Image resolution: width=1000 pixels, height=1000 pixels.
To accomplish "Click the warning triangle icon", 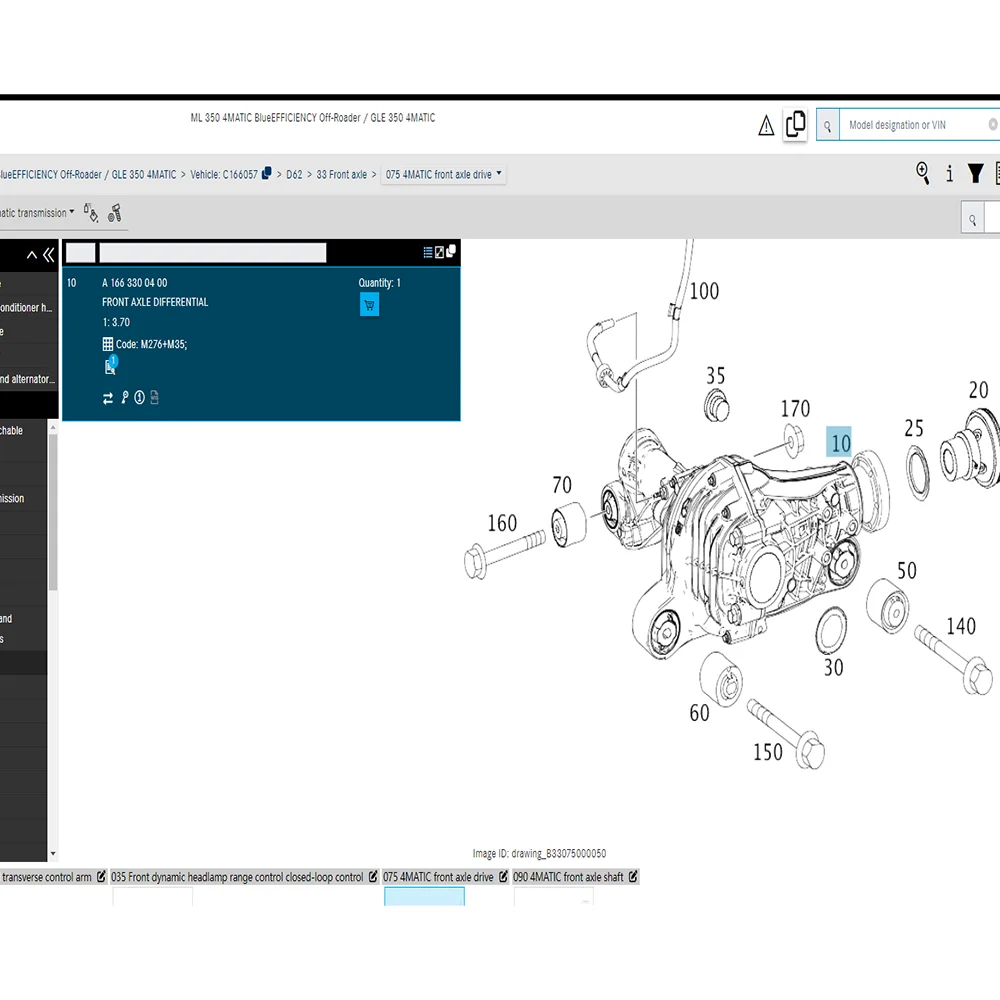I will pyautogui.click(x=766, y=125).
